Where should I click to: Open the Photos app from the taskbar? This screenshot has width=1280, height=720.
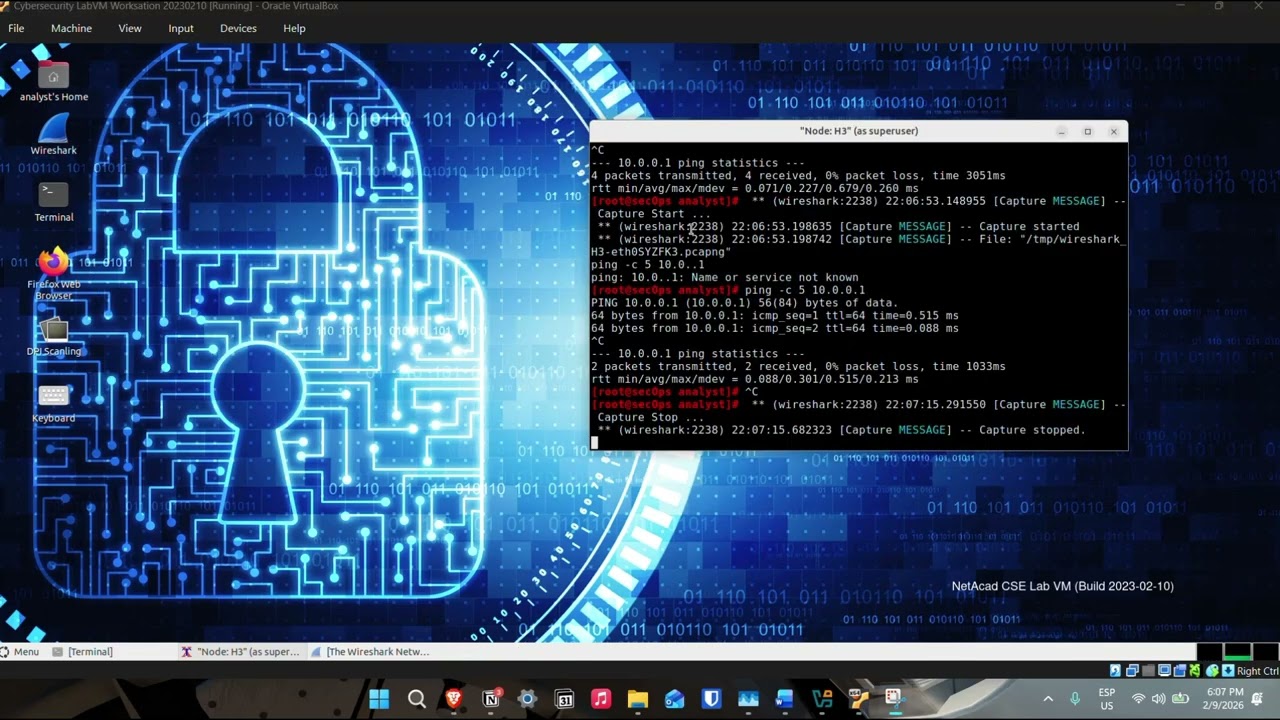click(748, 699)
